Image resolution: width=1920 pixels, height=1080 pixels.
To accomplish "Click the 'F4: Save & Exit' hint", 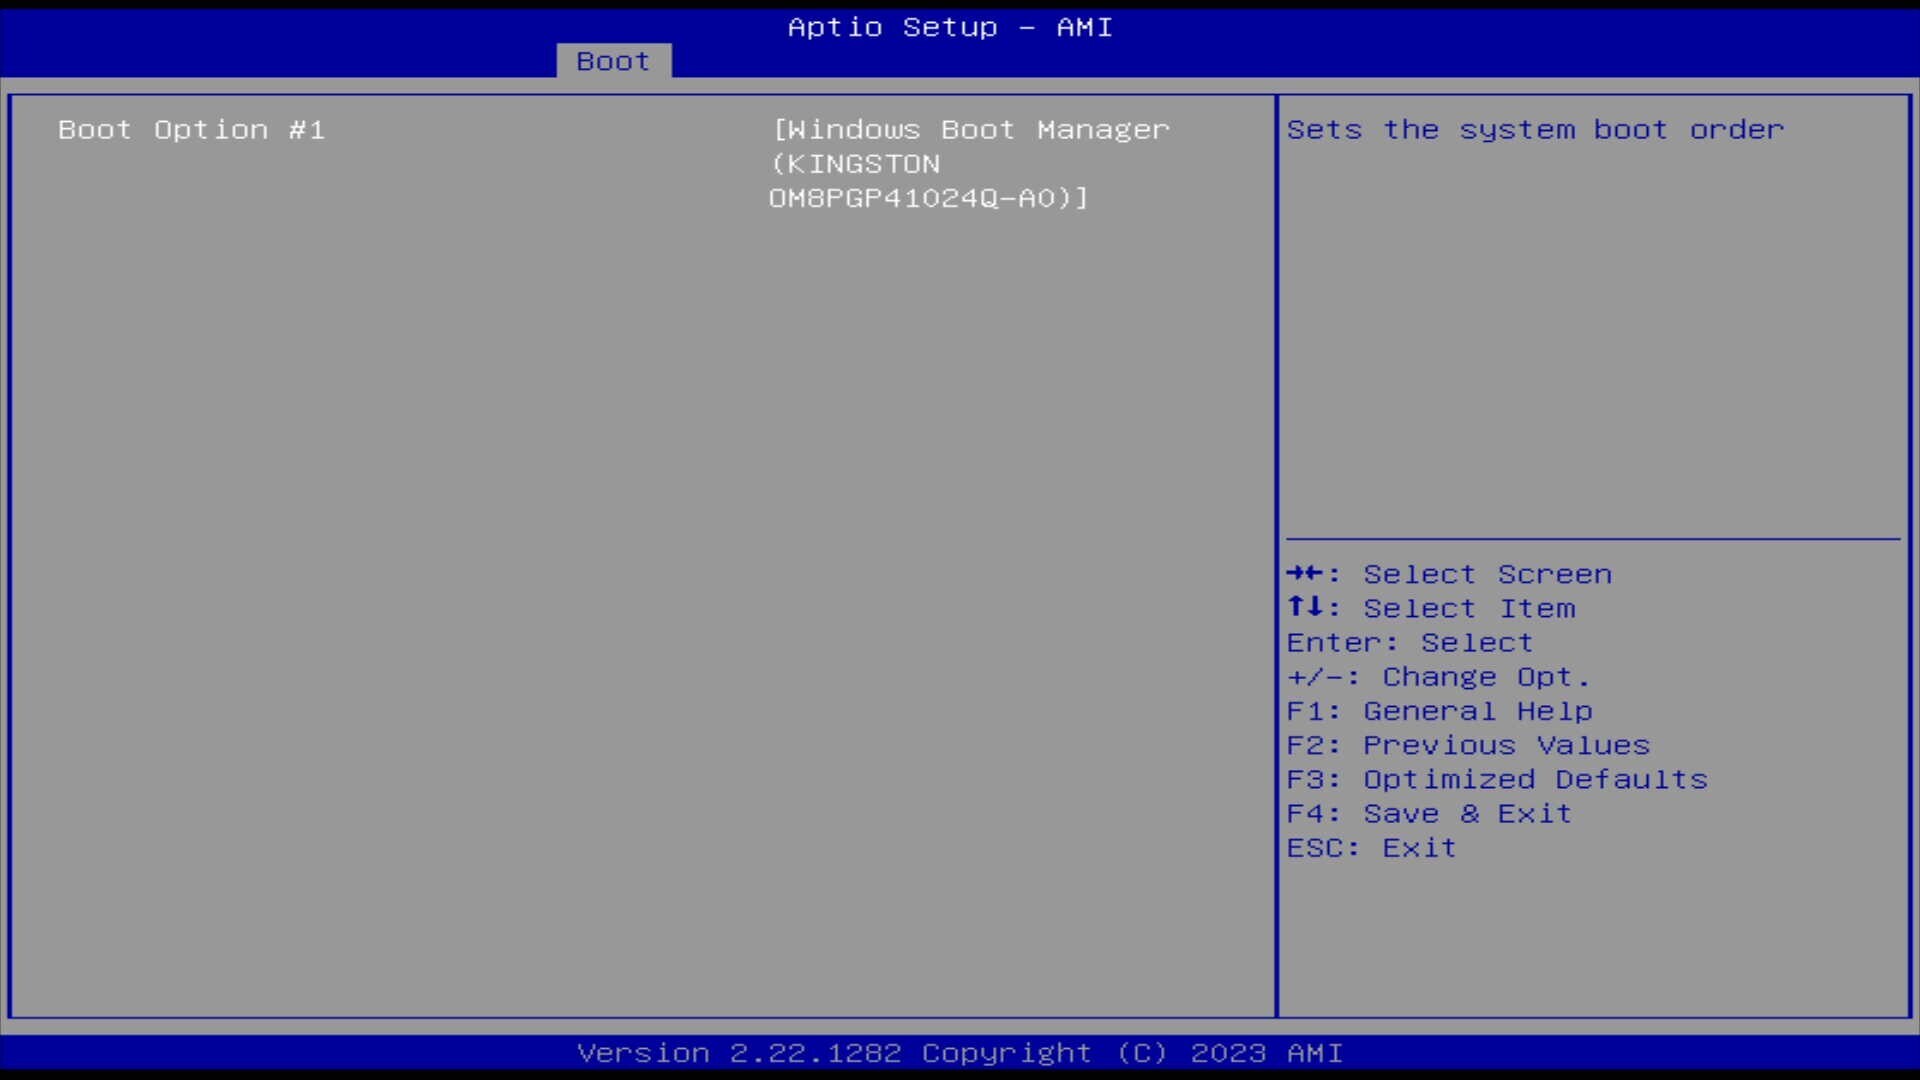I will click(x=1429, y=813).
